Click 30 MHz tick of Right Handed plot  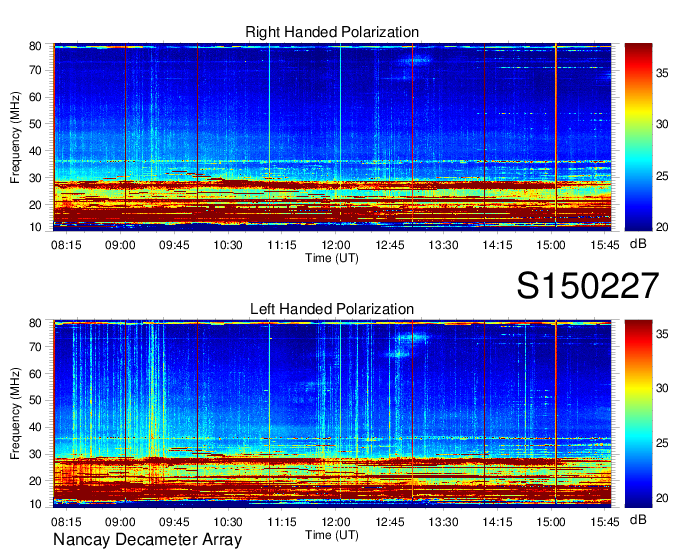(x=35, y=178)
